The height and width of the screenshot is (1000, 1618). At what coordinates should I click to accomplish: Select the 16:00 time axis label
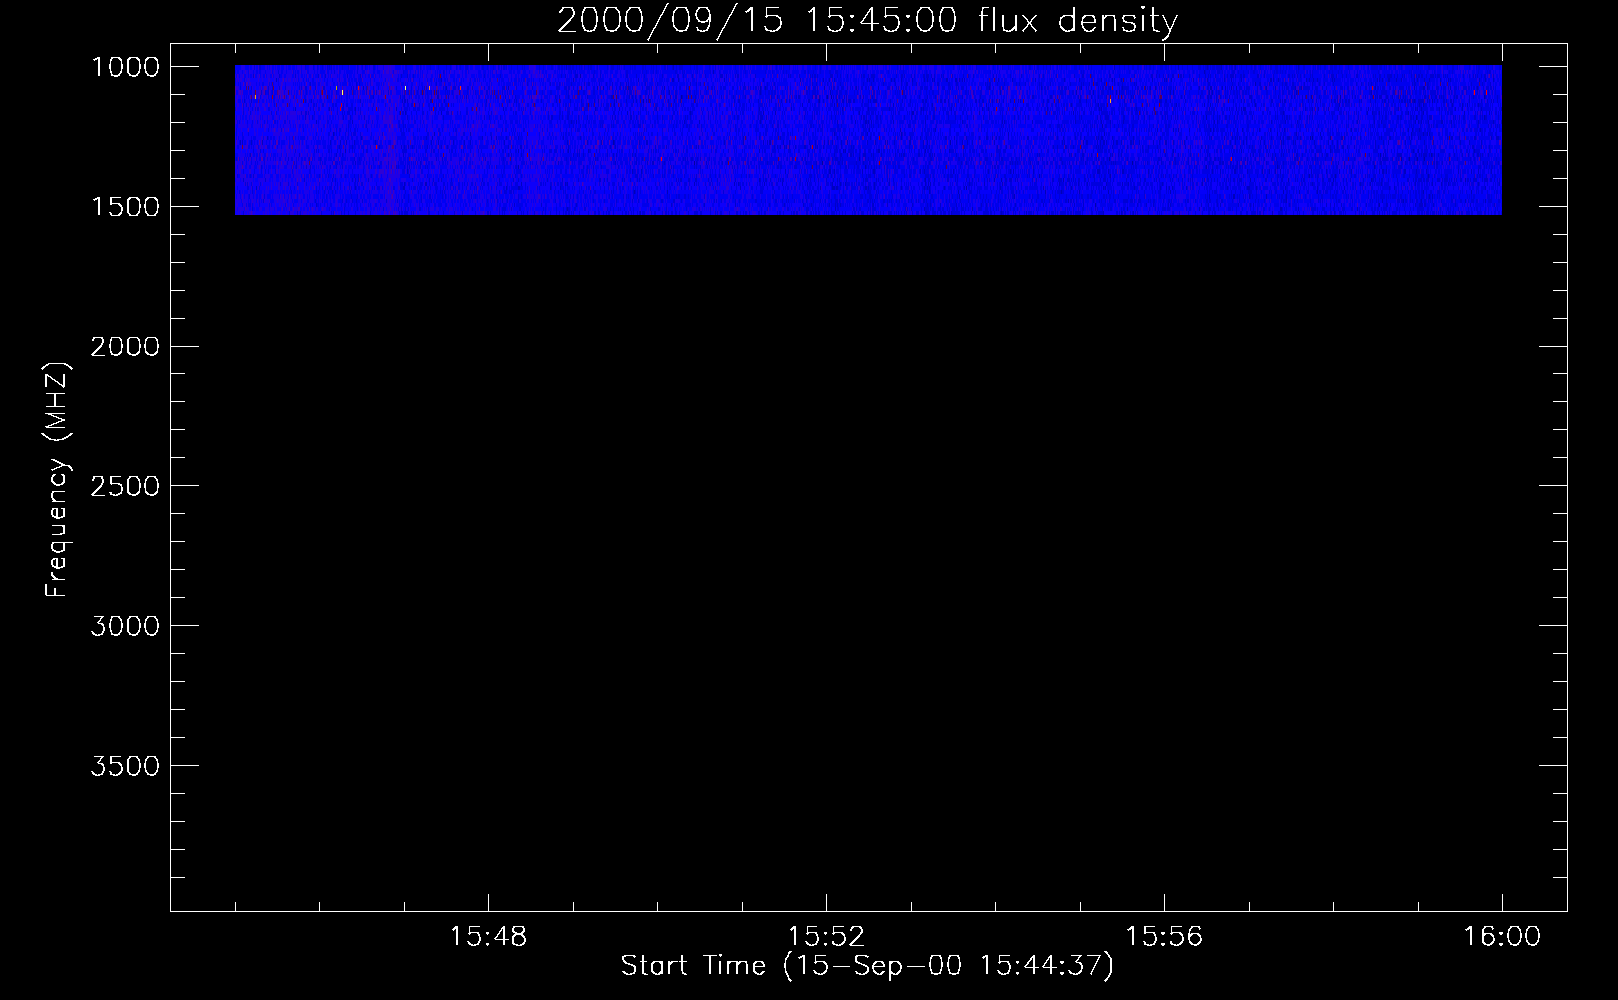(x=1502, y=937)
